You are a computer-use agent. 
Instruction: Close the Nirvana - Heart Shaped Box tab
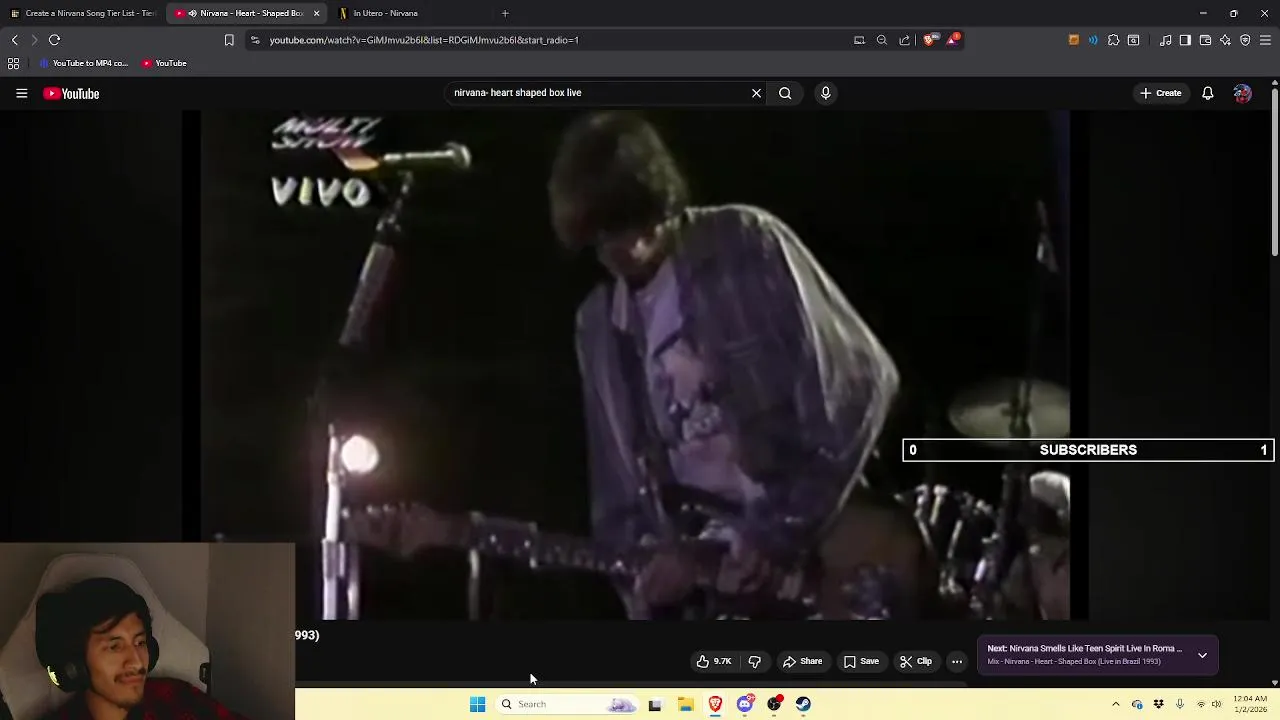point(317,13)
